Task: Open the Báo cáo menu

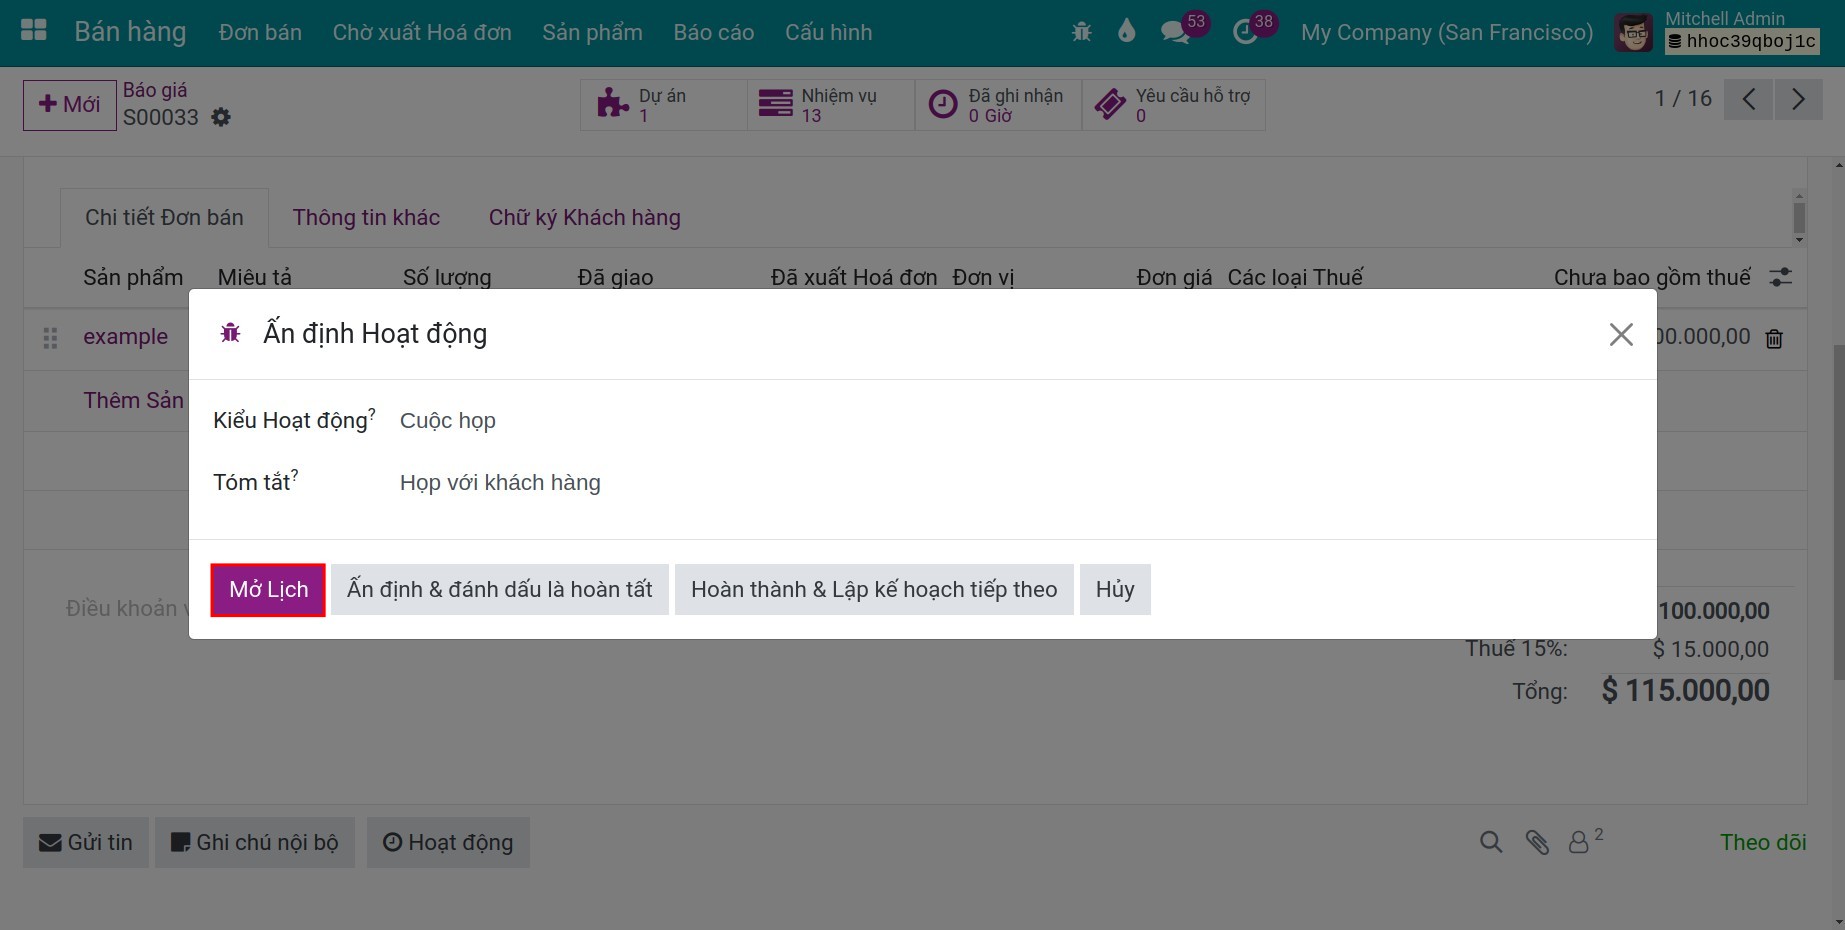Action: [714, 32]
